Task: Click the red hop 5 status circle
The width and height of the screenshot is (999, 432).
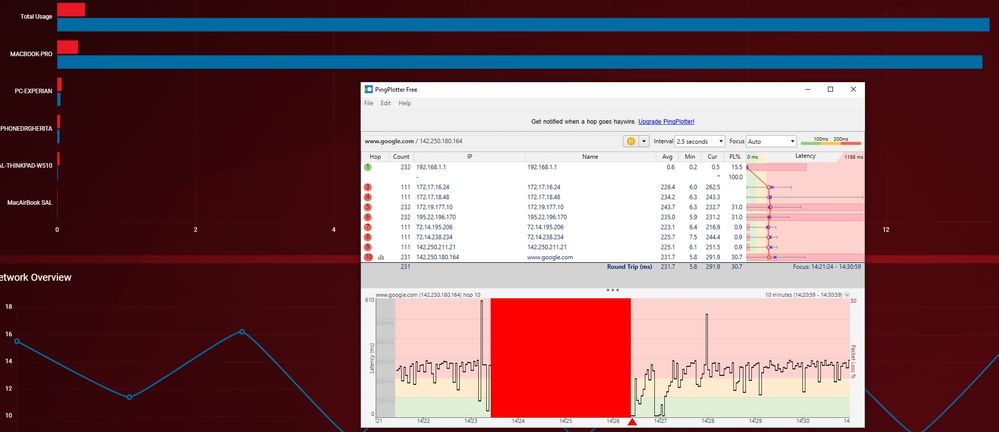Action: pyautogui.click(x=368, y=207)
